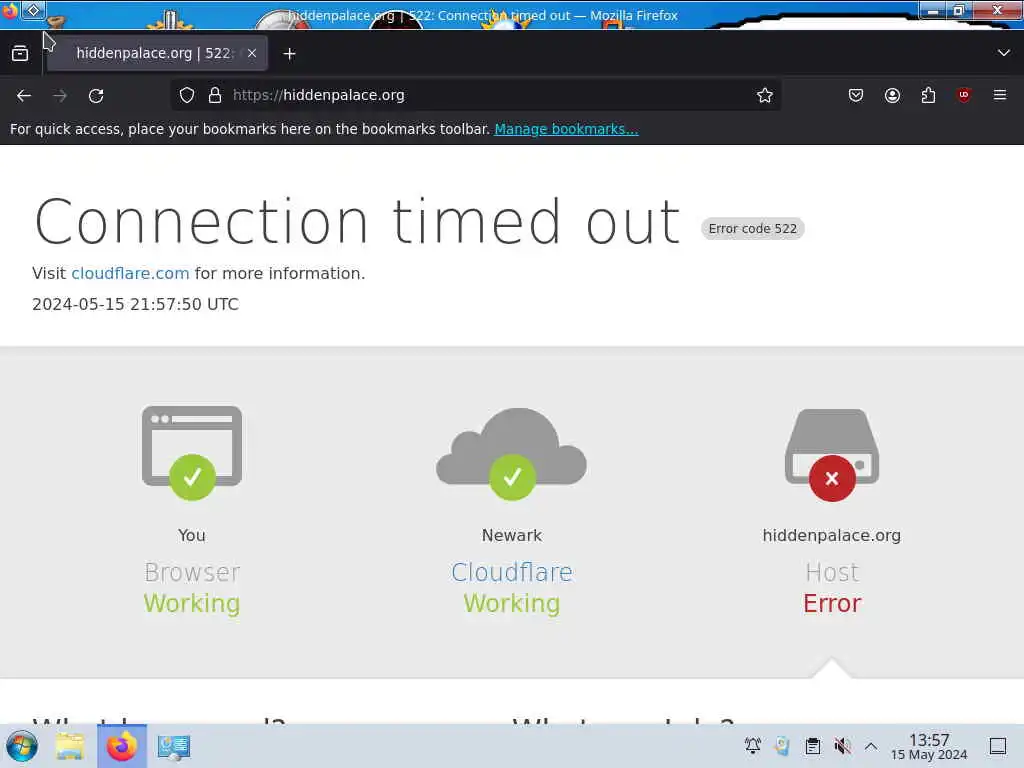Click the Connection timed out heading
This screenshot has height=768, width=1024.
[357, 222]
